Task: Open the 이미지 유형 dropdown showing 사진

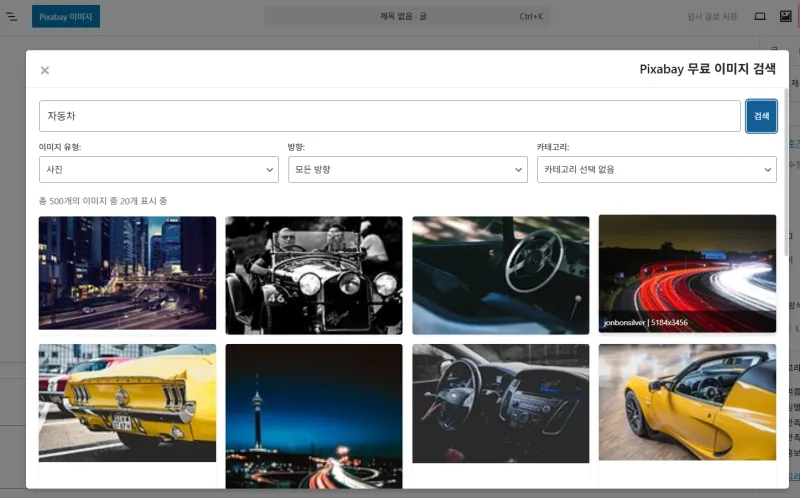Action: click(158, 170)
